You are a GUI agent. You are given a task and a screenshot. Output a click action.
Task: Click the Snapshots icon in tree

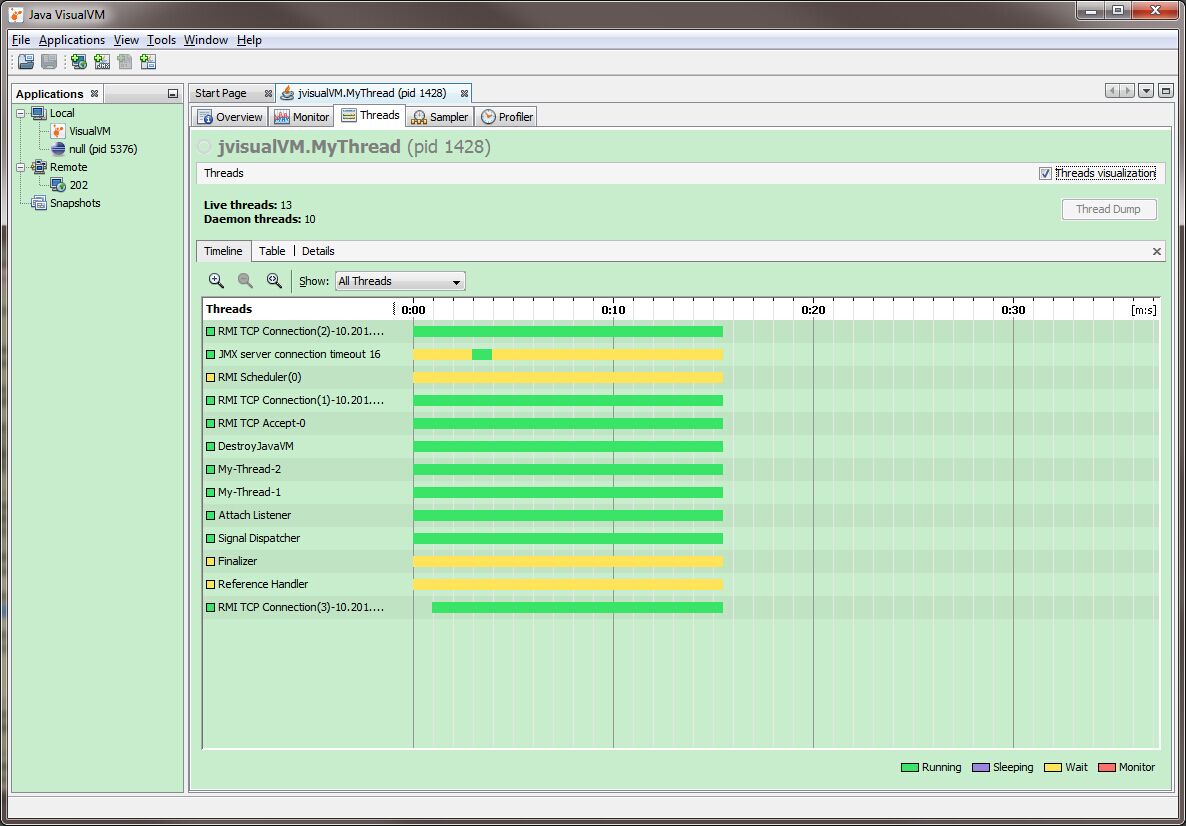coord(39,203)
